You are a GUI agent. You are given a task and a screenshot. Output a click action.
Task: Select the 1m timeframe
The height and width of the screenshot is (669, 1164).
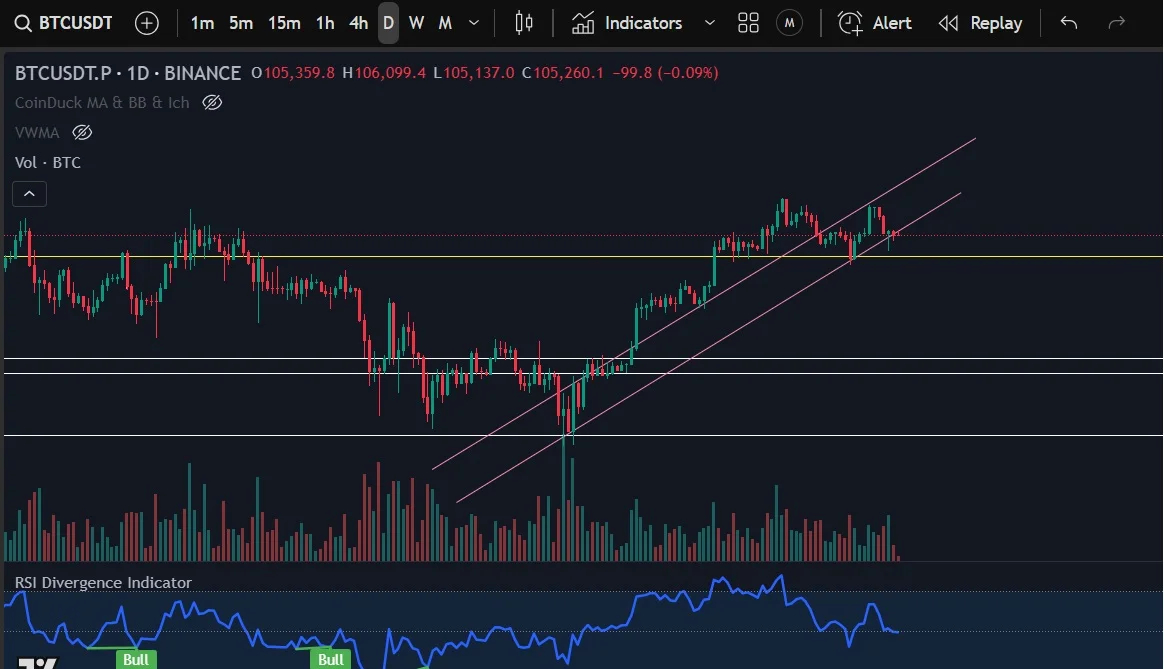tap(202, 23)
